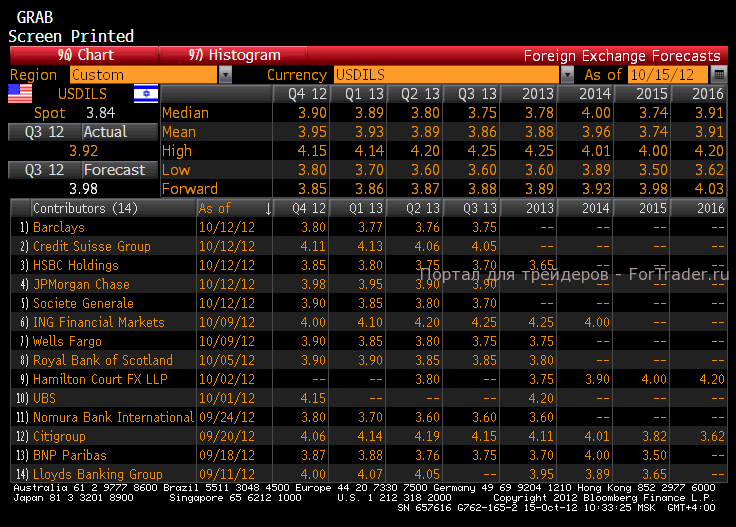
Task: Click Q3 12 Actual value 3.92
Action: point(84,151)
